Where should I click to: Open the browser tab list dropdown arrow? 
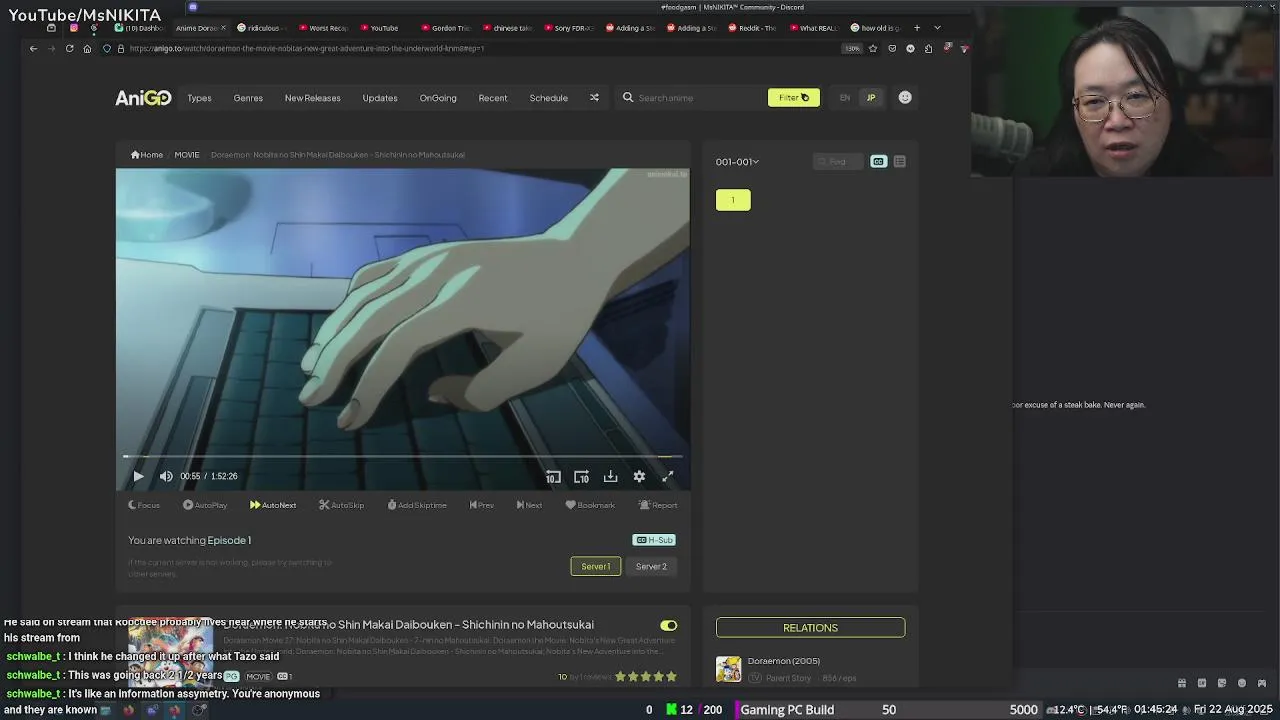click(937, 28)
